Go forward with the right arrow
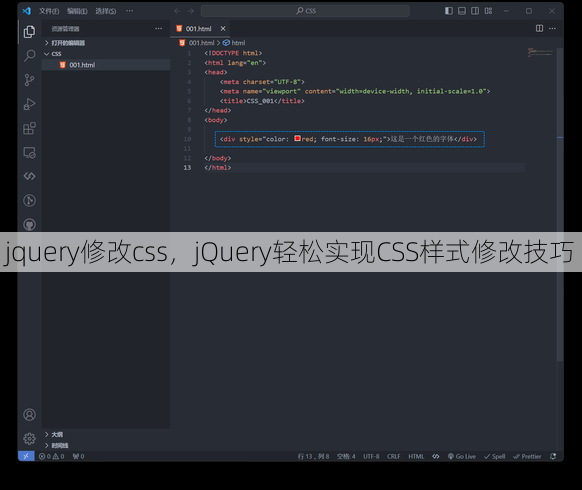This screenshot has width=582, height=490. (x=190, y=11)
